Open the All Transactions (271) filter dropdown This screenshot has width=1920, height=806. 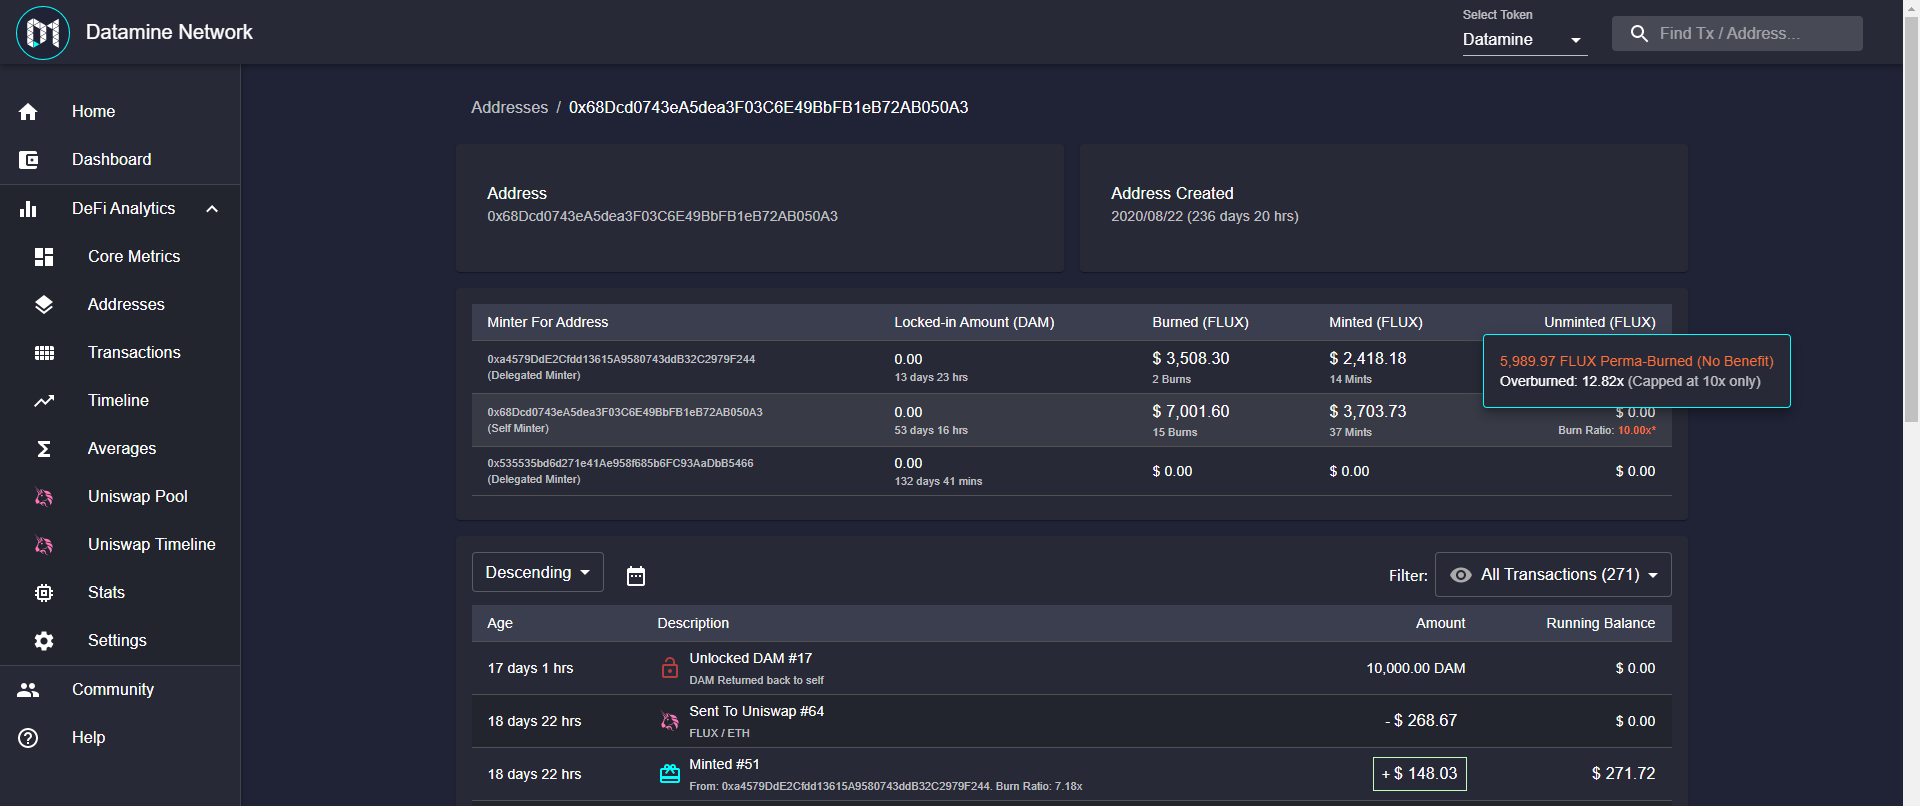pos(1553,575)
